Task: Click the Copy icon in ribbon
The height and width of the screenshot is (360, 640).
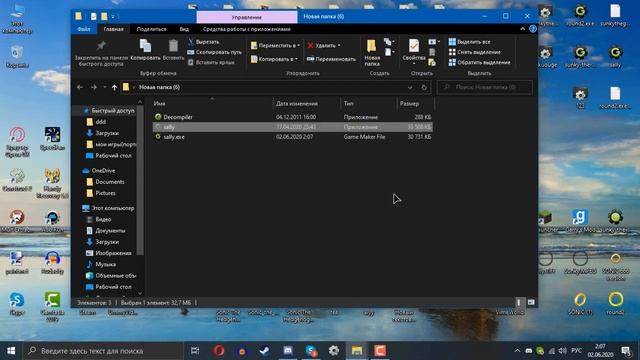Action: [145, 46]
